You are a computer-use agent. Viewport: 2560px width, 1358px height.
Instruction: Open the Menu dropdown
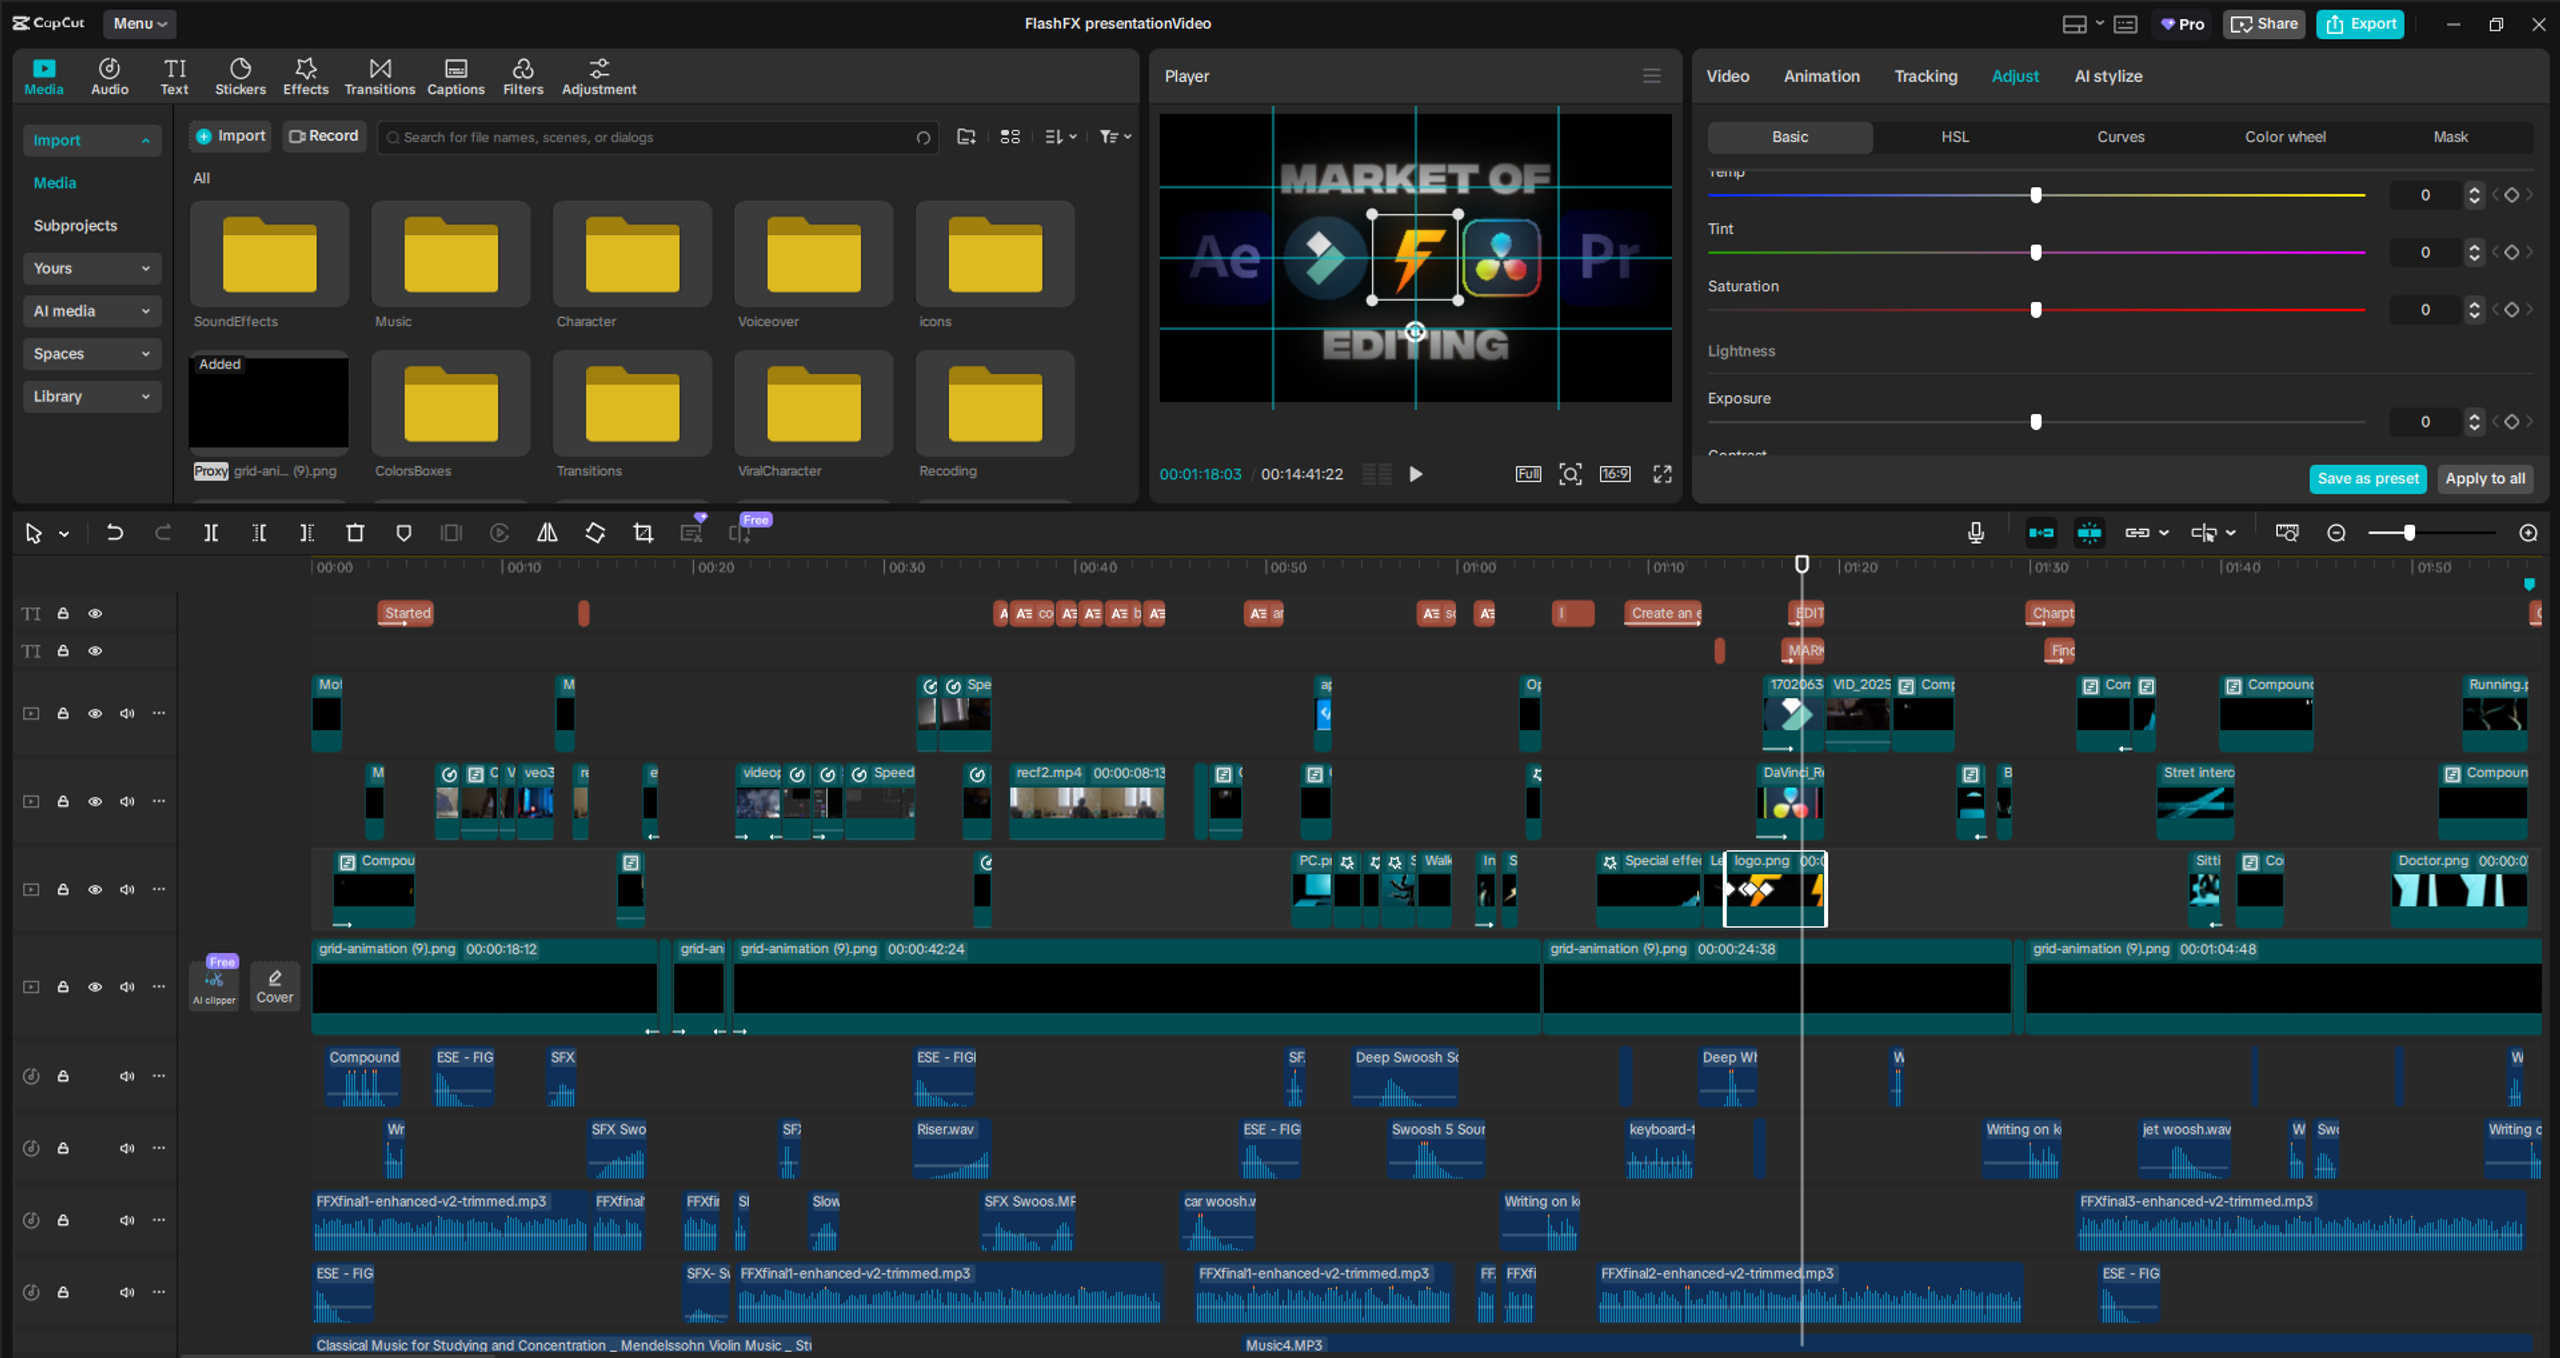point(139,23)
